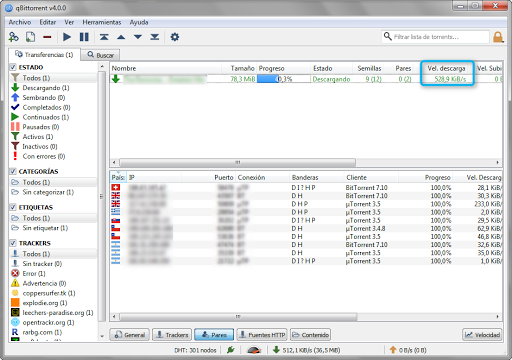This screenshot has width=512, height=360.
Task: Sort torrents by Semillas column
Action: 368,68
